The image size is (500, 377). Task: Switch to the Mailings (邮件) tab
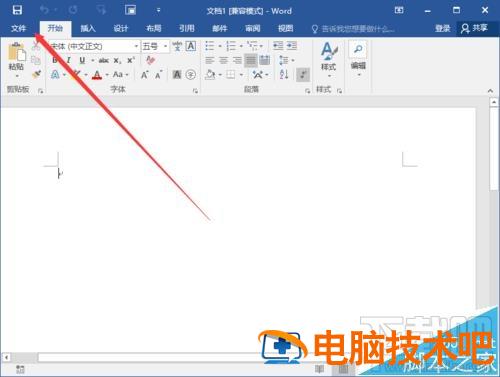tap(220, 29)
